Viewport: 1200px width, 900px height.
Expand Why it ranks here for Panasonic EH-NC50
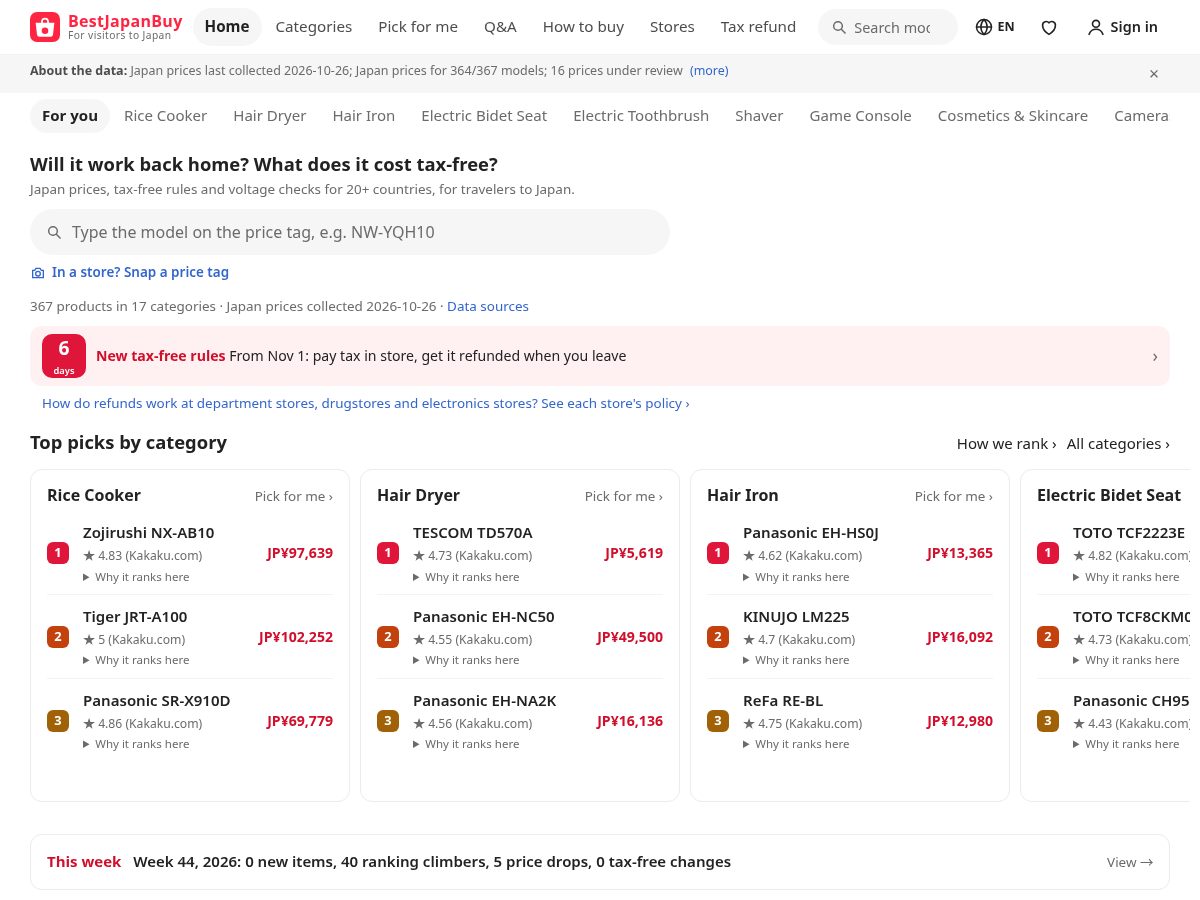[x=466, y=660]
